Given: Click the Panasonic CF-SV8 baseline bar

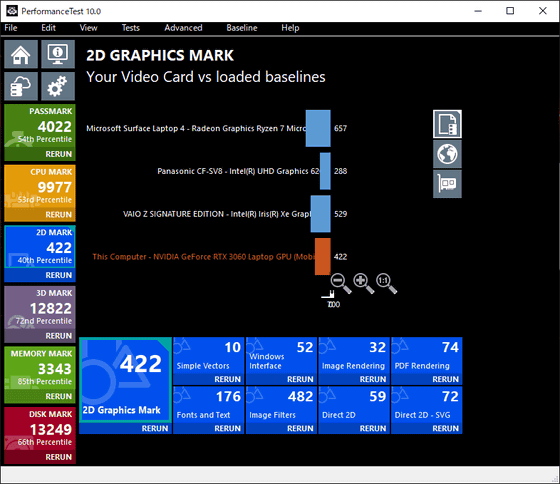Looking at the screenshot, I should click(325, 171).
